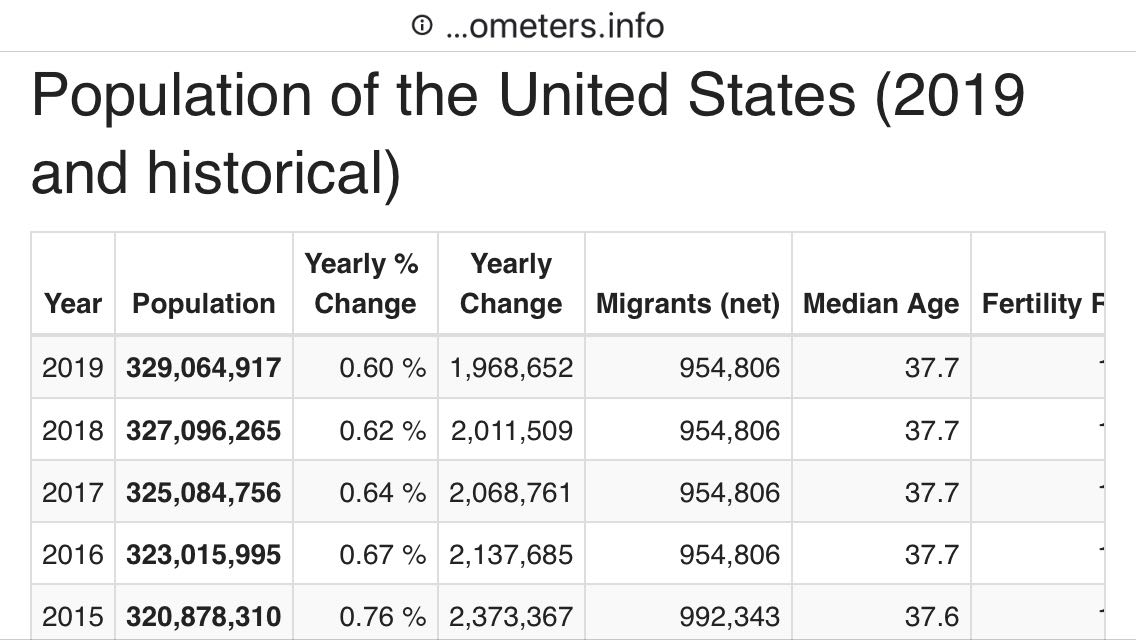Select the 2016 yearly percent 0.67 %
1136x640 pixels.
pyautogui.click(x=382, y=554)
